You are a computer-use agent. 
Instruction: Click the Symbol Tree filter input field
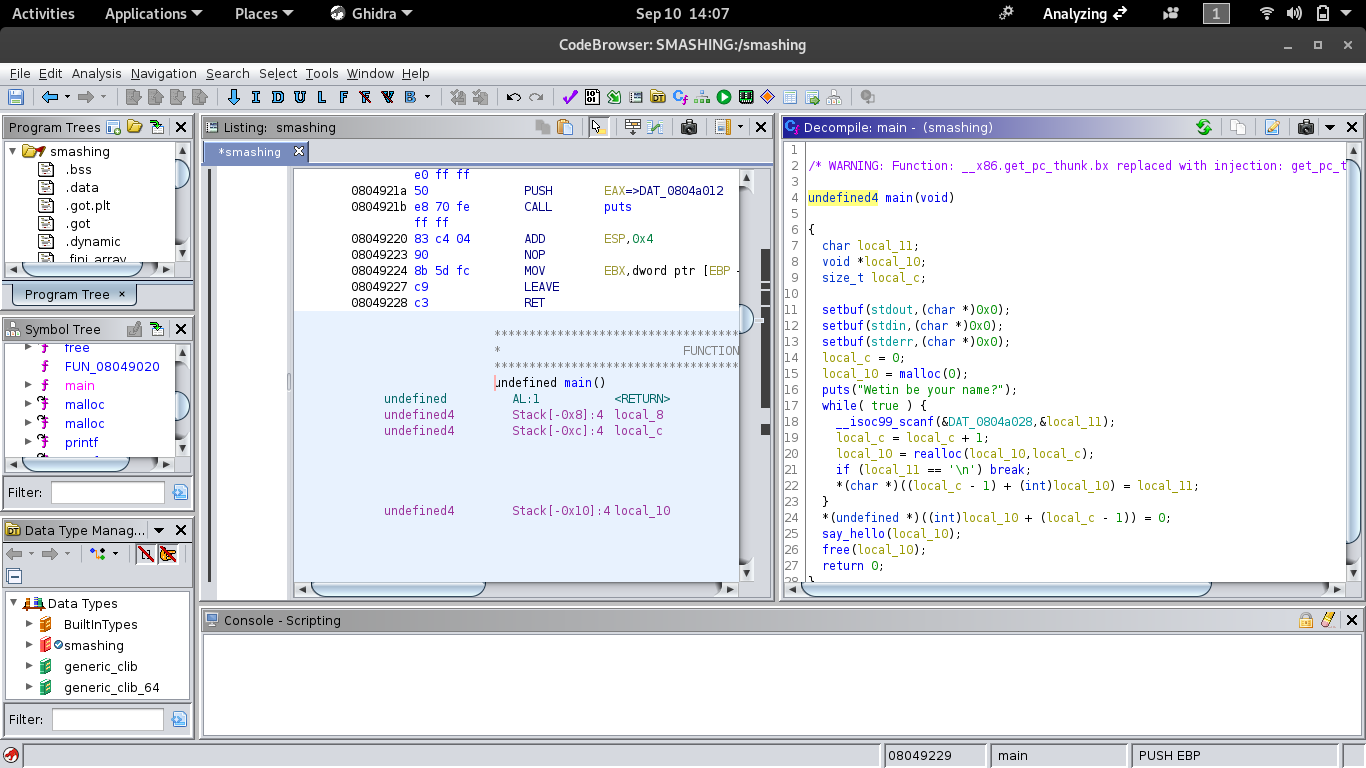[x=108, y=492]
